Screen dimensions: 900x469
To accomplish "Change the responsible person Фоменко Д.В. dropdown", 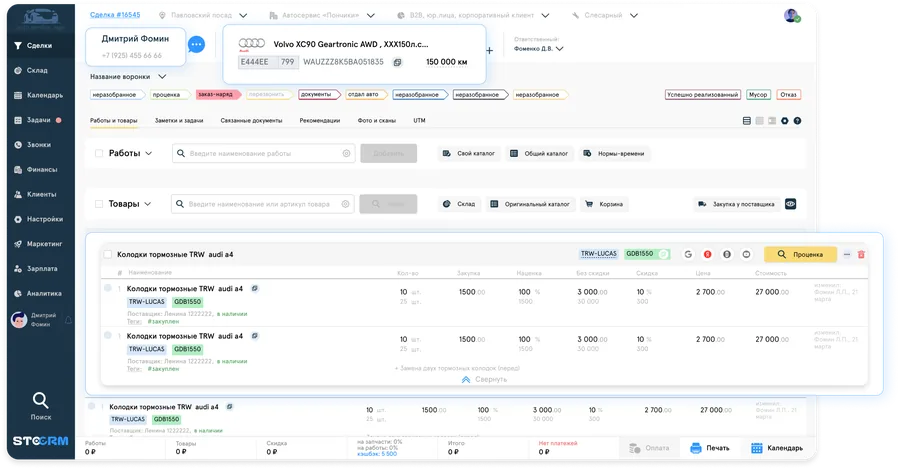I will point(538,49).
